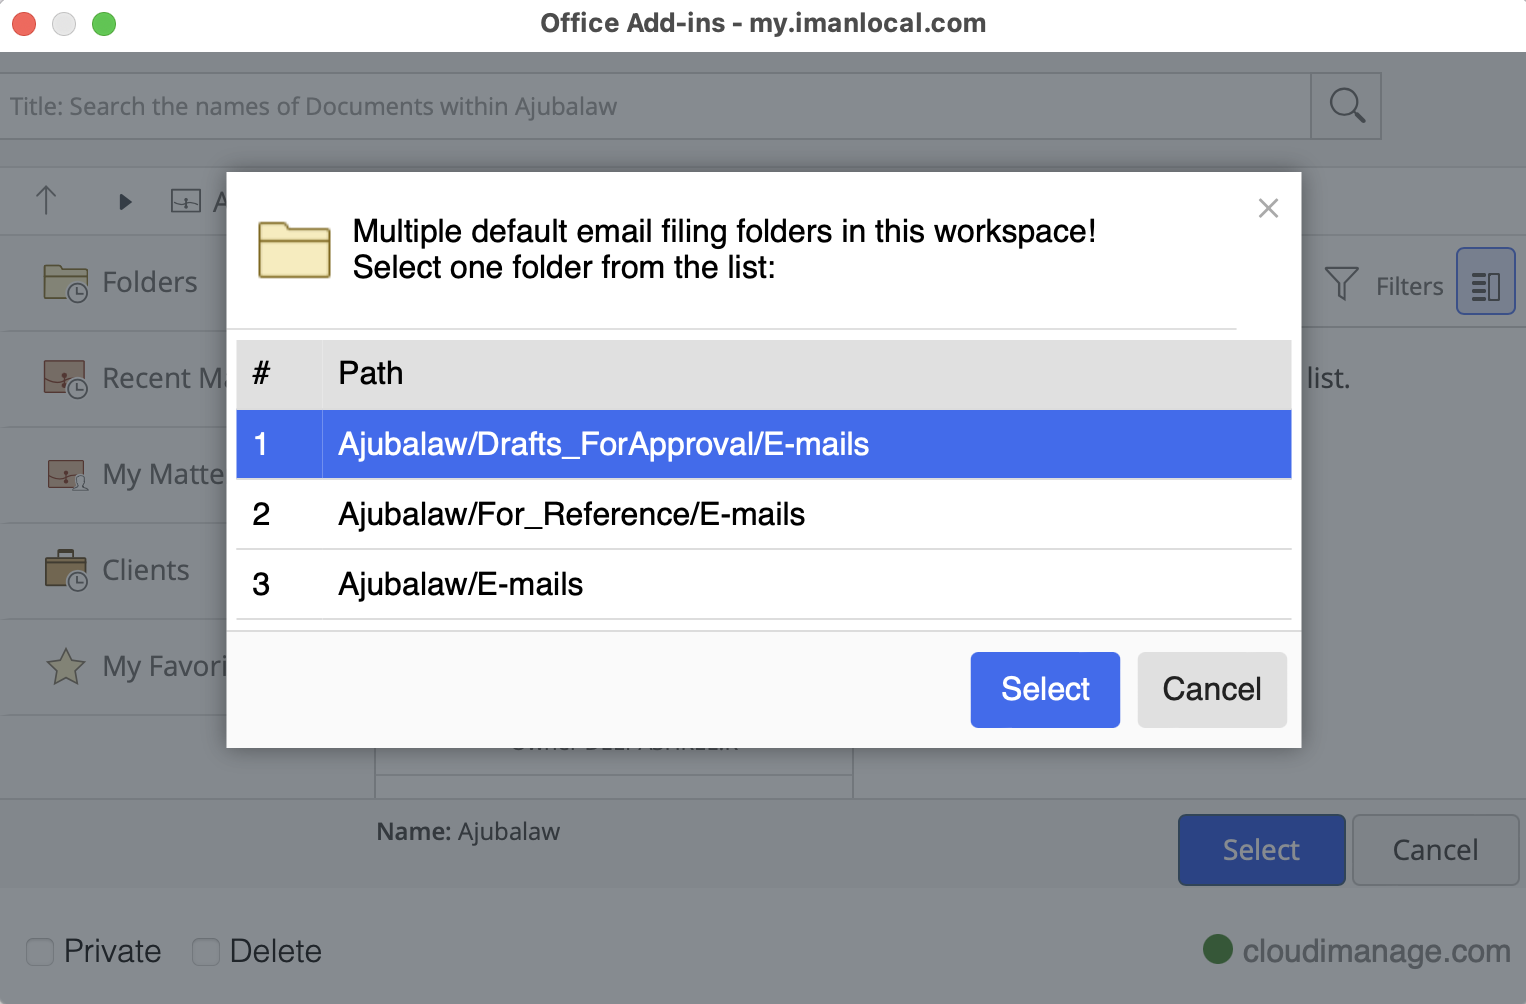This screenshot has height=1004, width=1526.
Task: Open Clients in the sidebar
Action: click(144, 570)
